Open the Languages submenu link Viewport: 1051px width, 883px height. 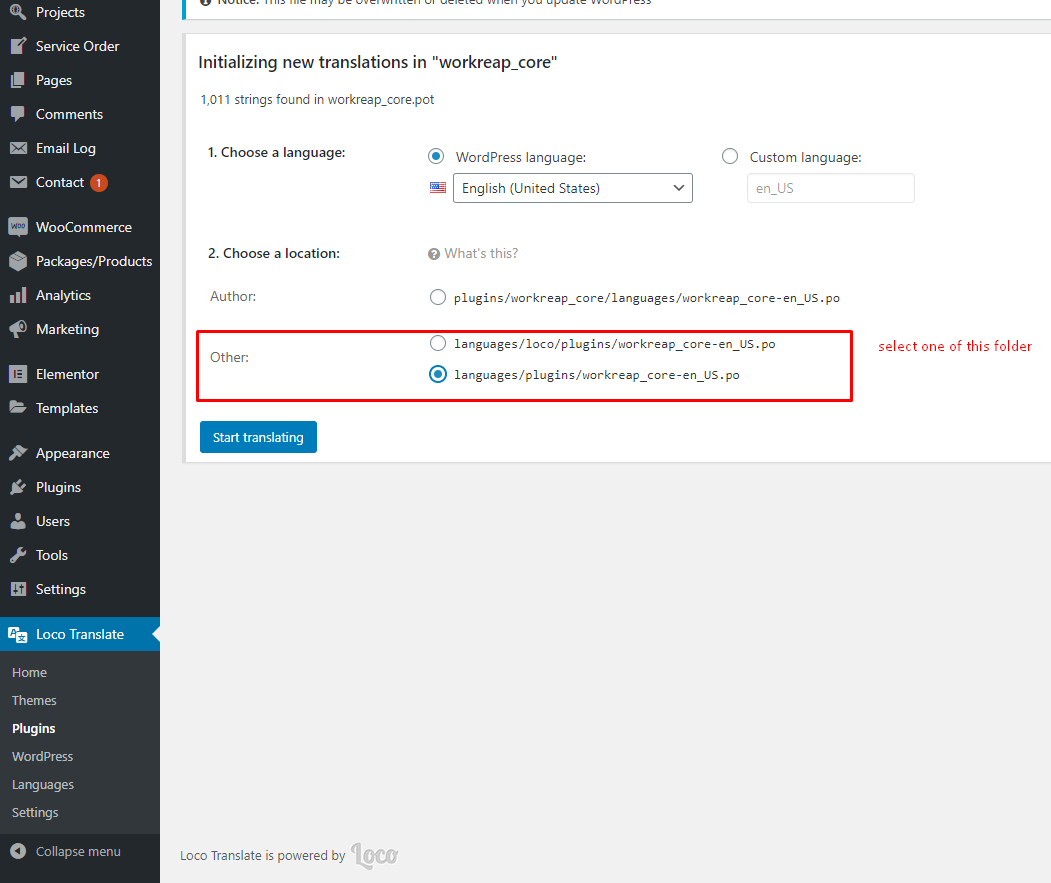tap(43, 784)
